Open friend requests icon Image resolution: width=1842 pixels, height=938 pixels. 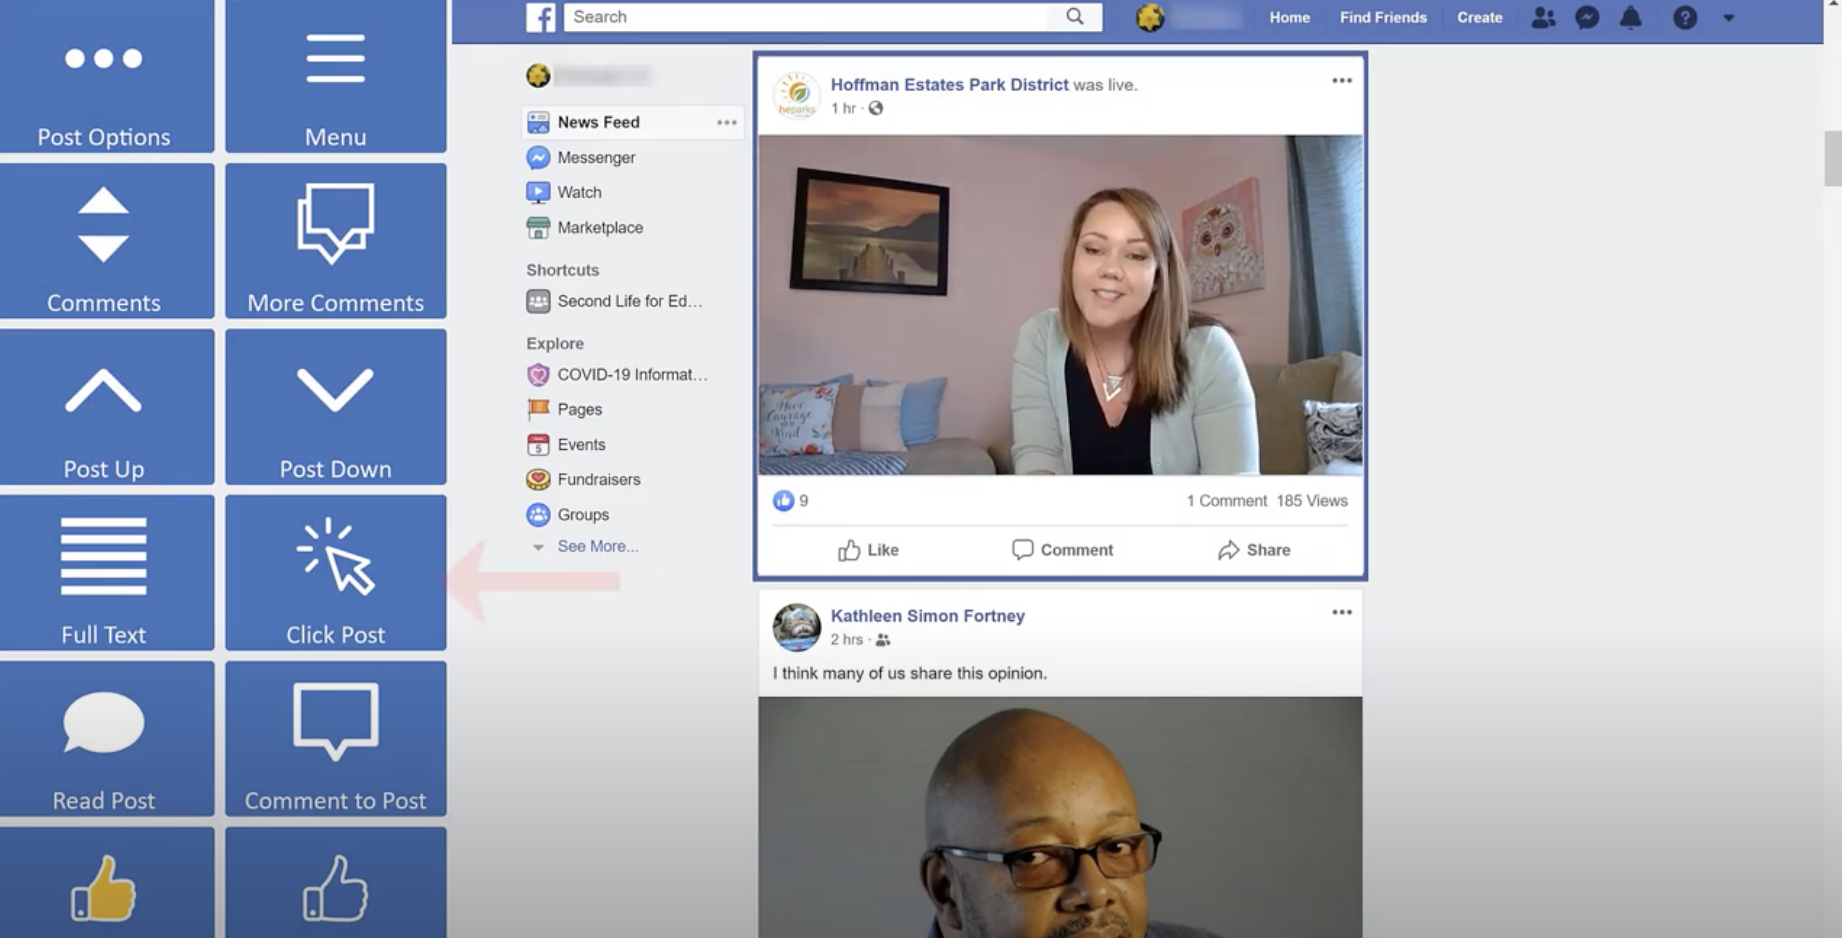pos(1543,17)
